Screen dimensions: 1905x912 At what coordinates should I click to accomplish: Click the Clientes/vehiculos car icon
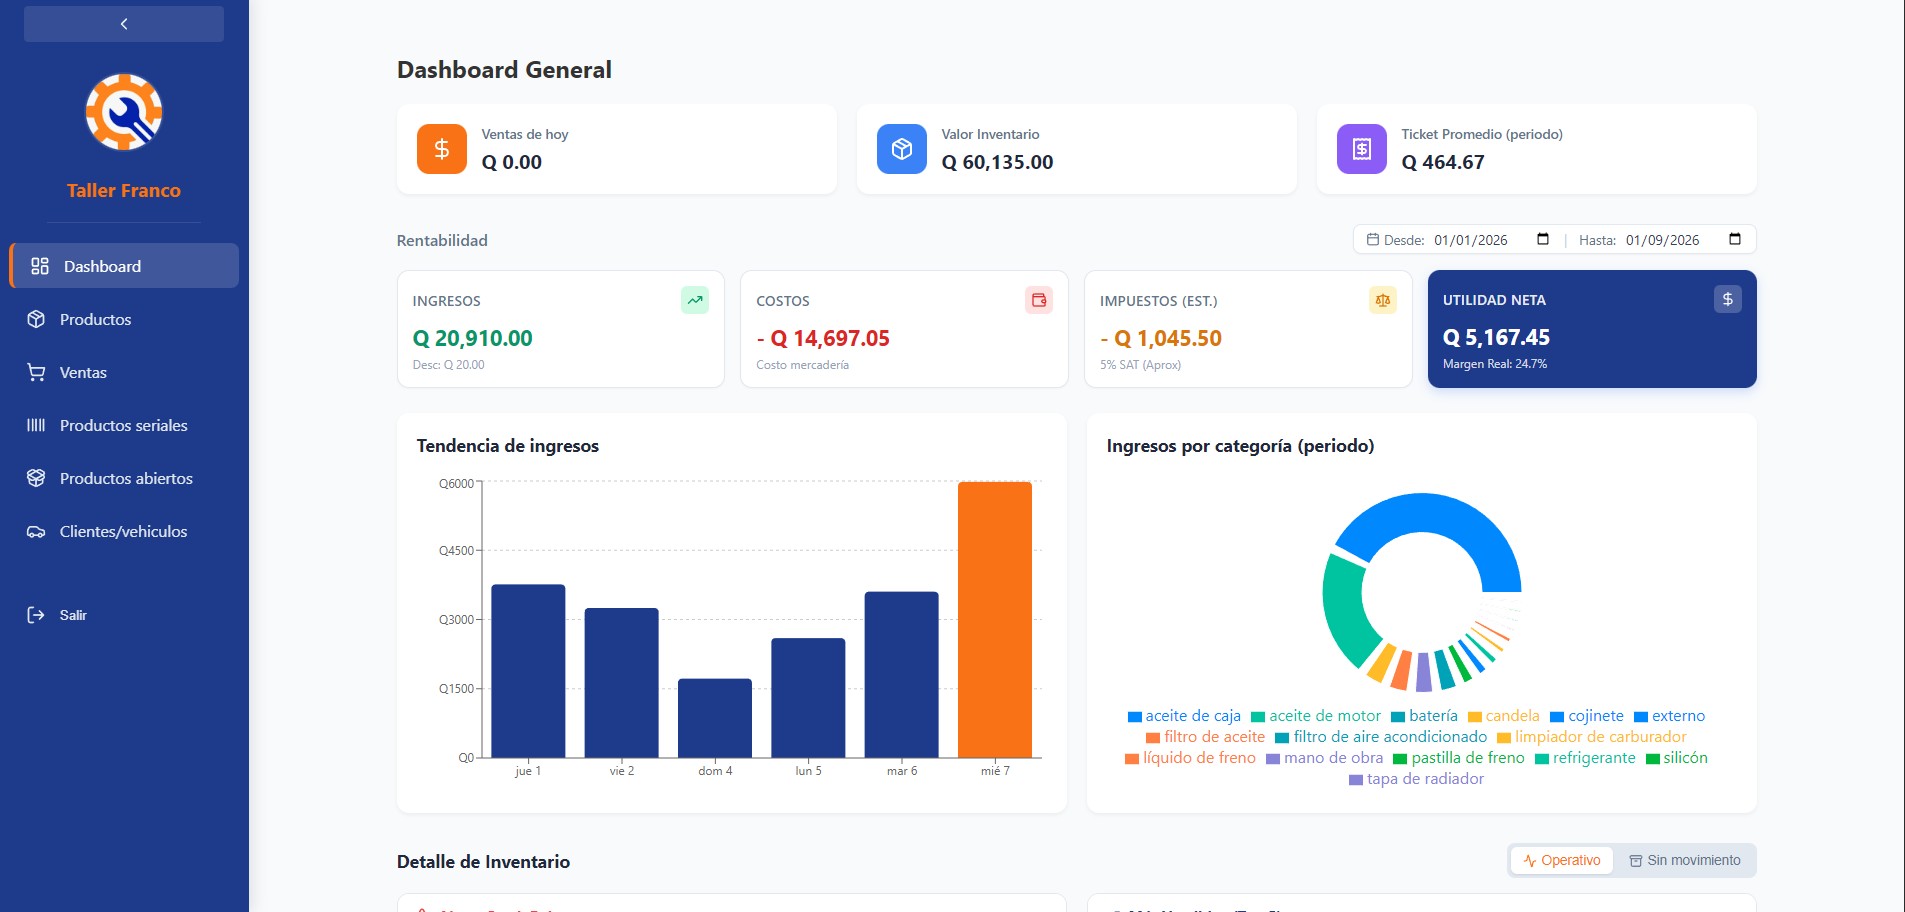[36, 531]
